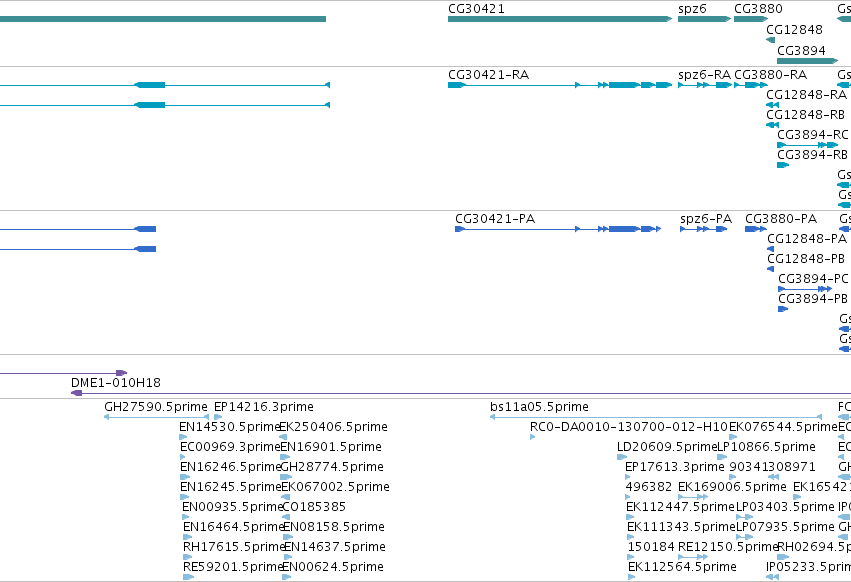The image size is (851, 582).
Task: Select the CG3880 gene feature
Action: click(x=751, y=19)
